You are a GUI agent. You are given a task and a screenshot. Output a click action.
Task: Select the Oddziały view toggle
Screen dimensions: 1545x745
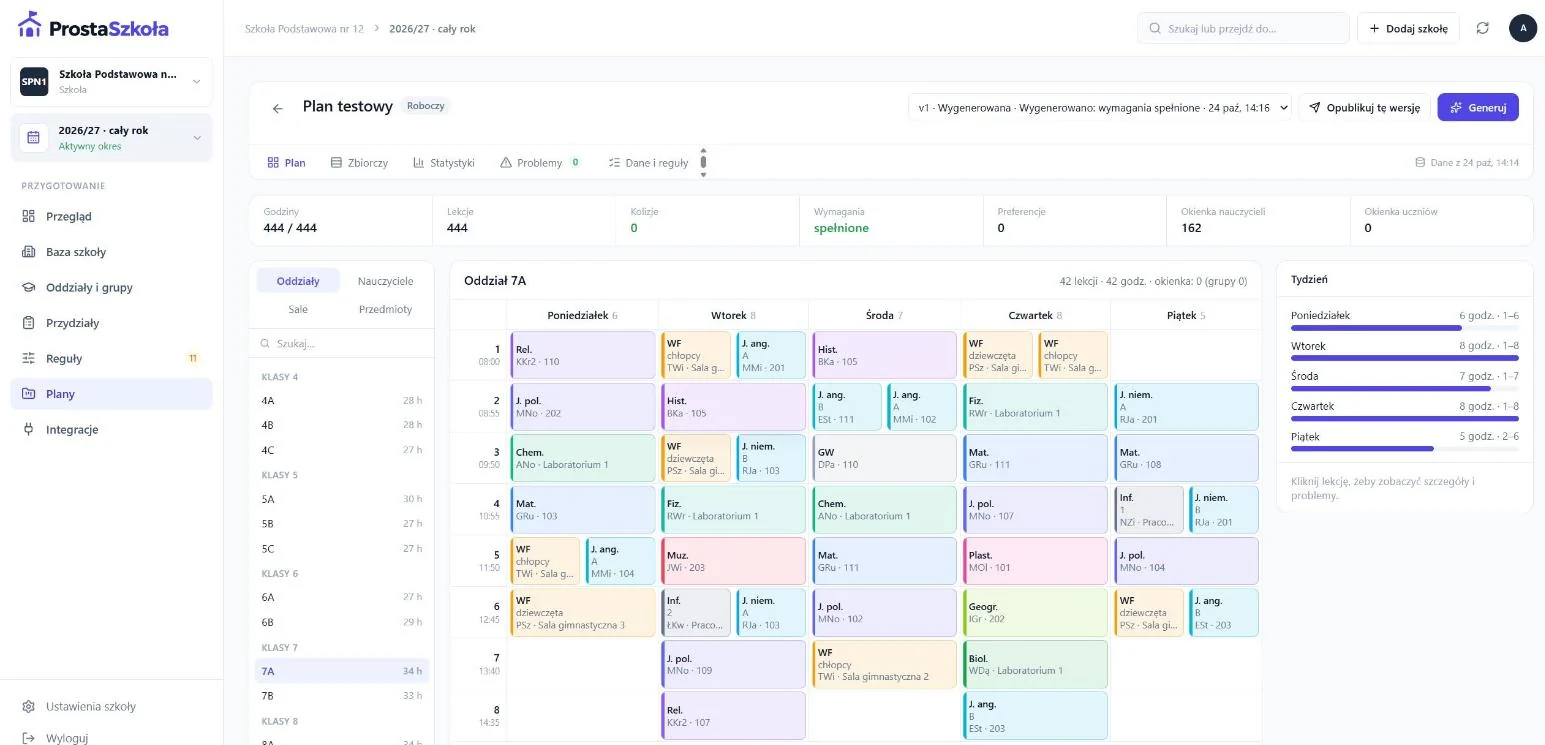(298, 281)
